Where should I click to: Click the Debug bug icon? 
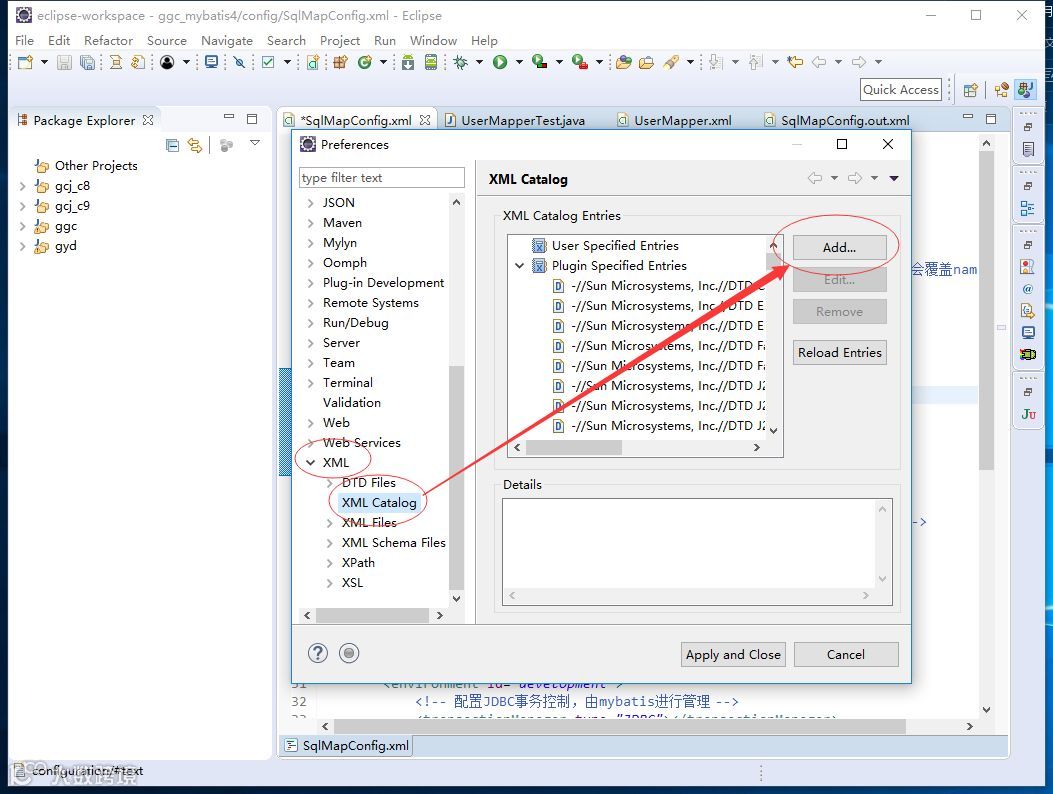(x=461, y=62)
